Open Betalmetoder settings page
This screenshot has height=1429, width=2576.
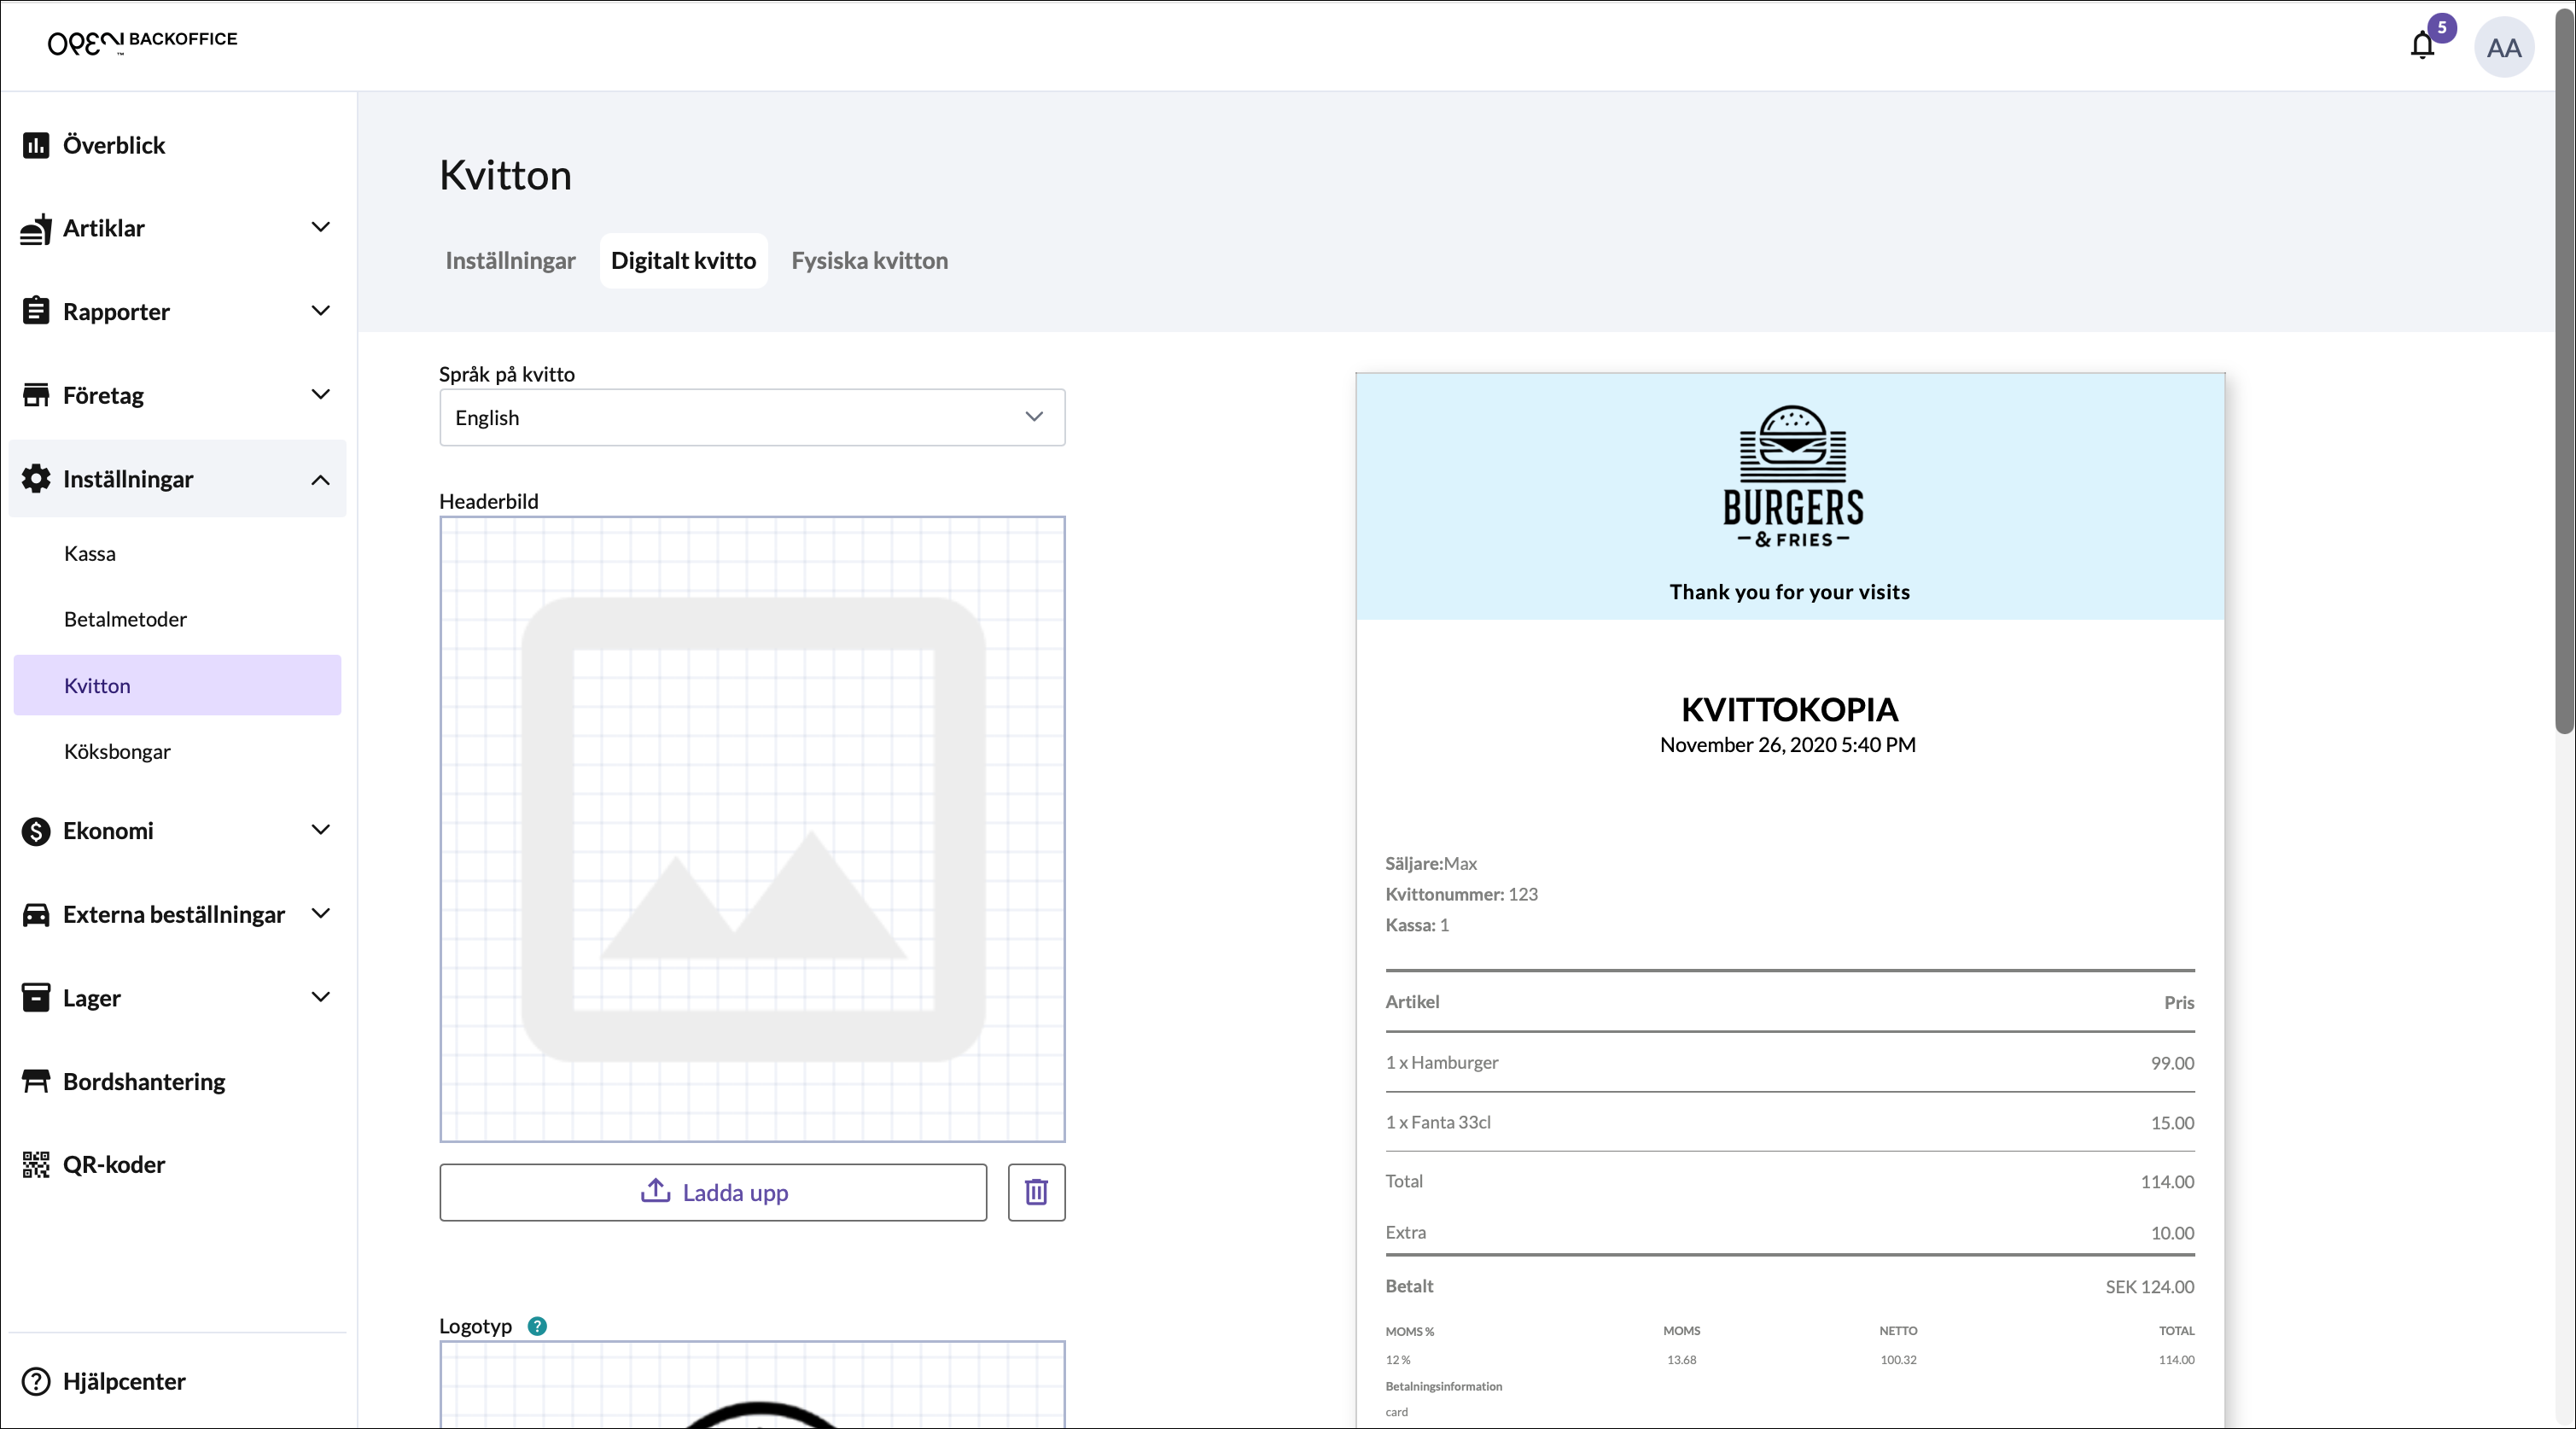(x=125, y=619)
